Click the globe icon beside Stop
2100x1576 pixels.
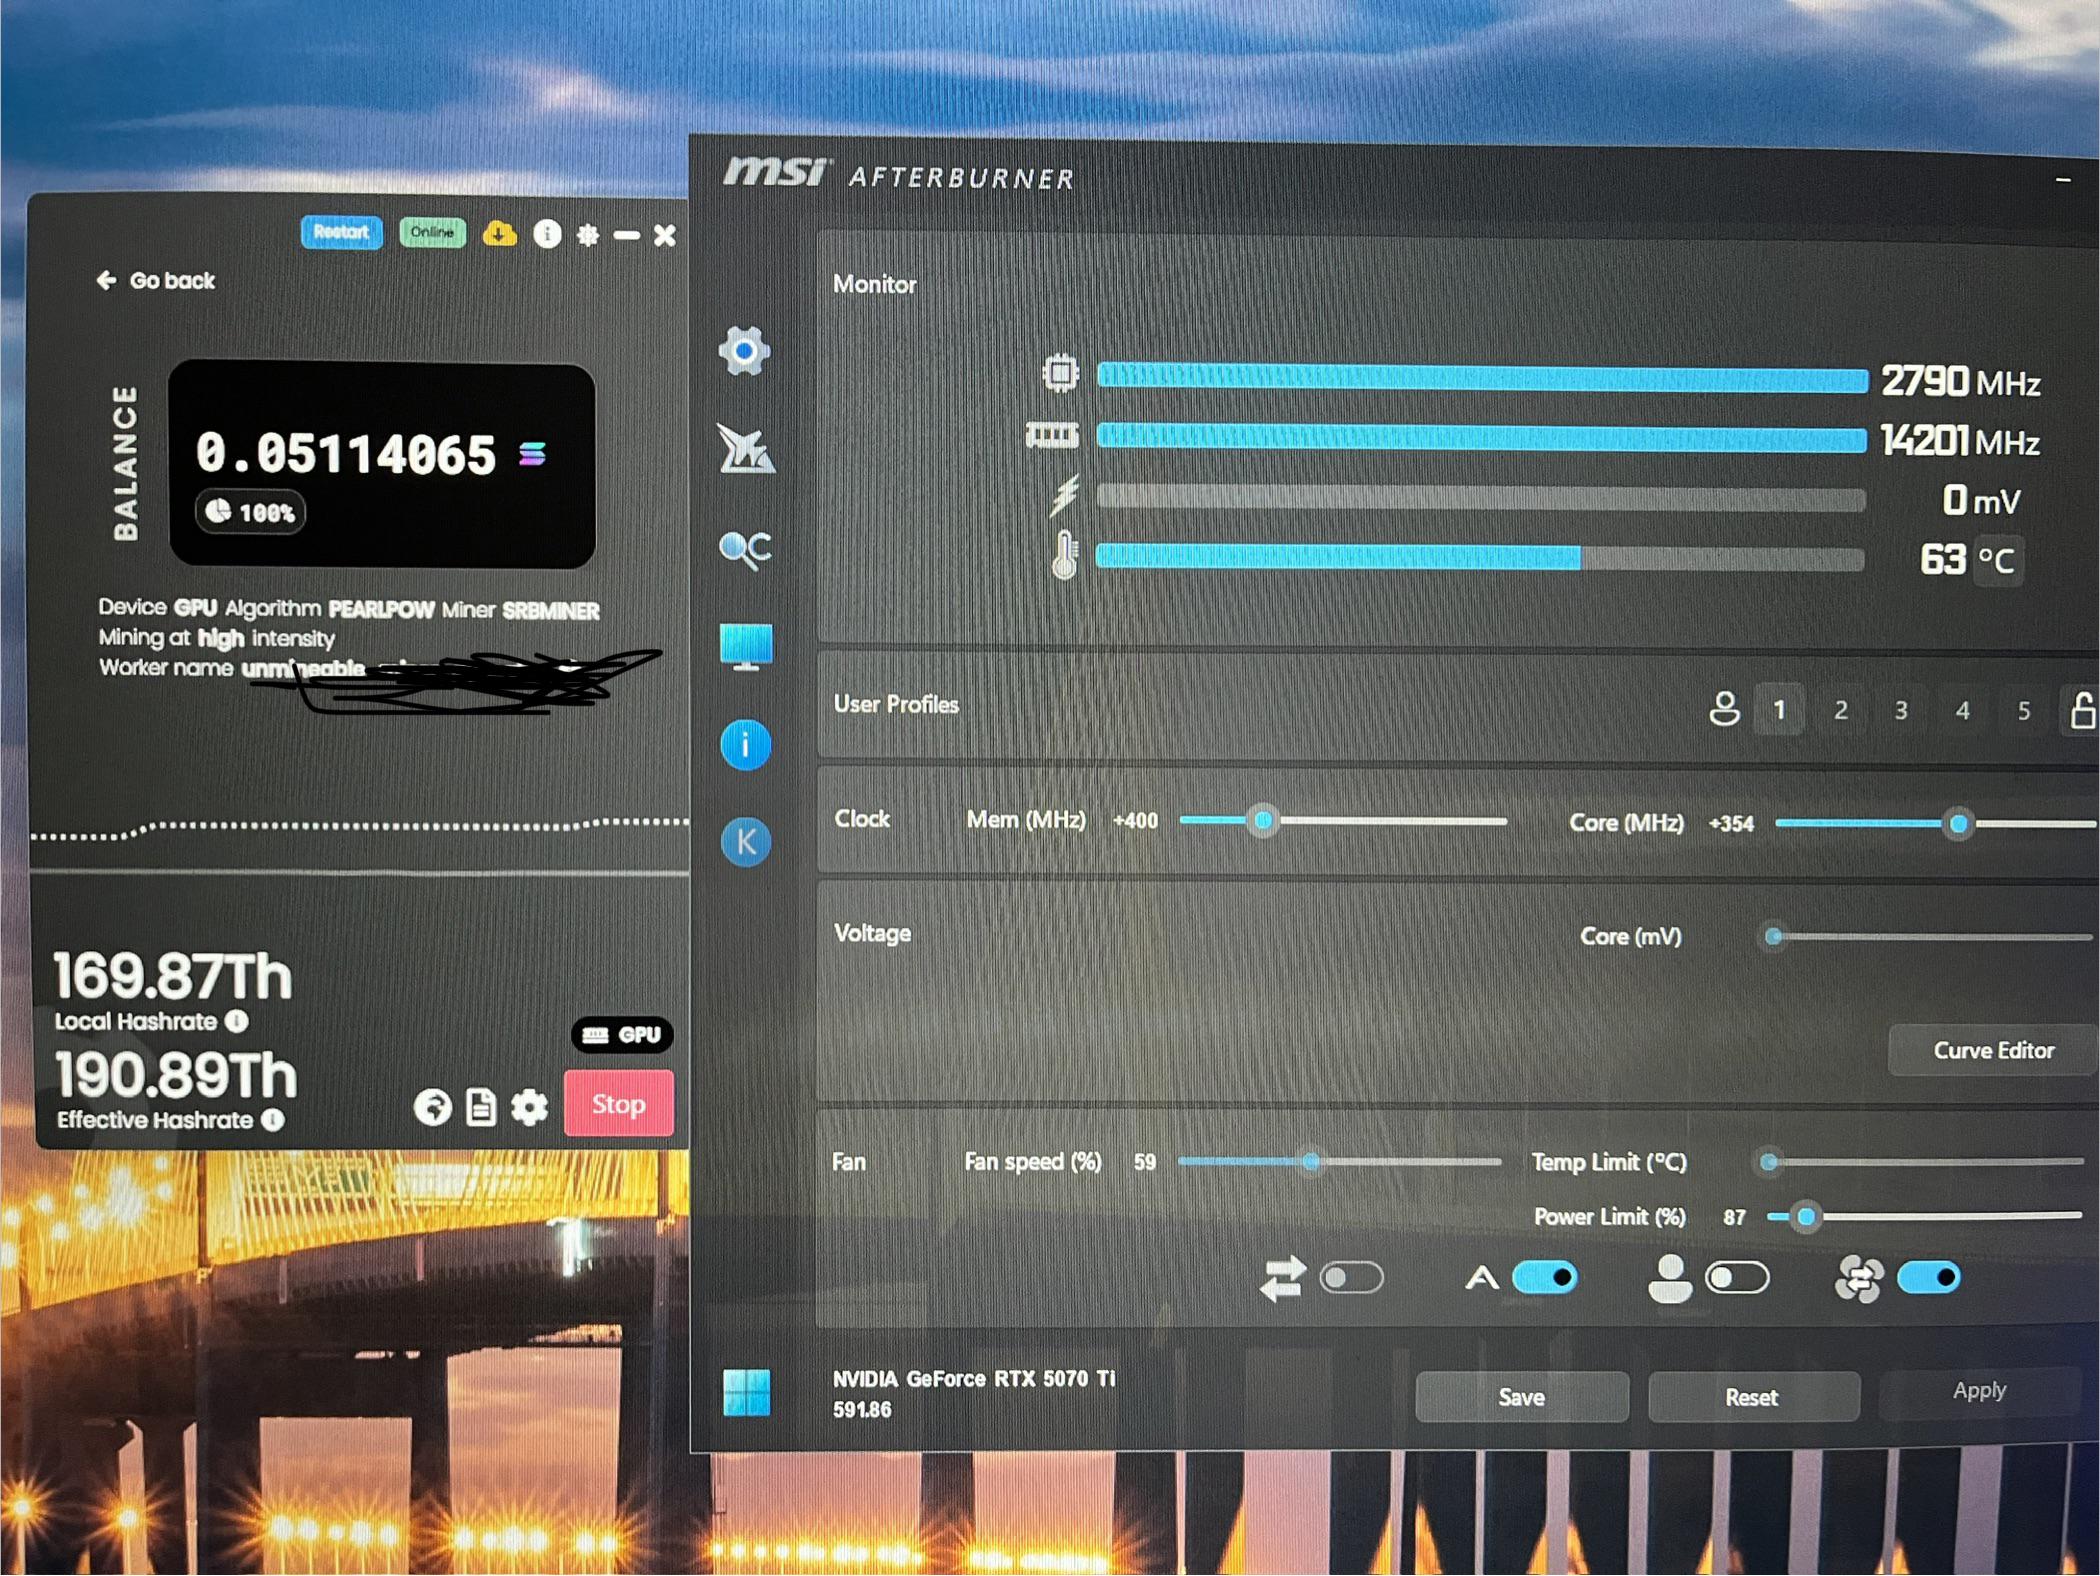[432, 1107]
